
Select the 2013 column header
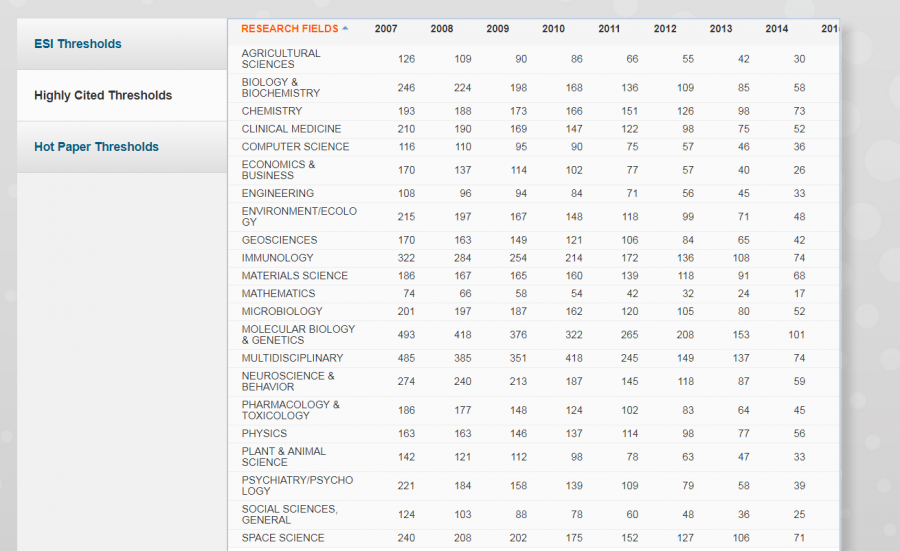pos(720,29)
